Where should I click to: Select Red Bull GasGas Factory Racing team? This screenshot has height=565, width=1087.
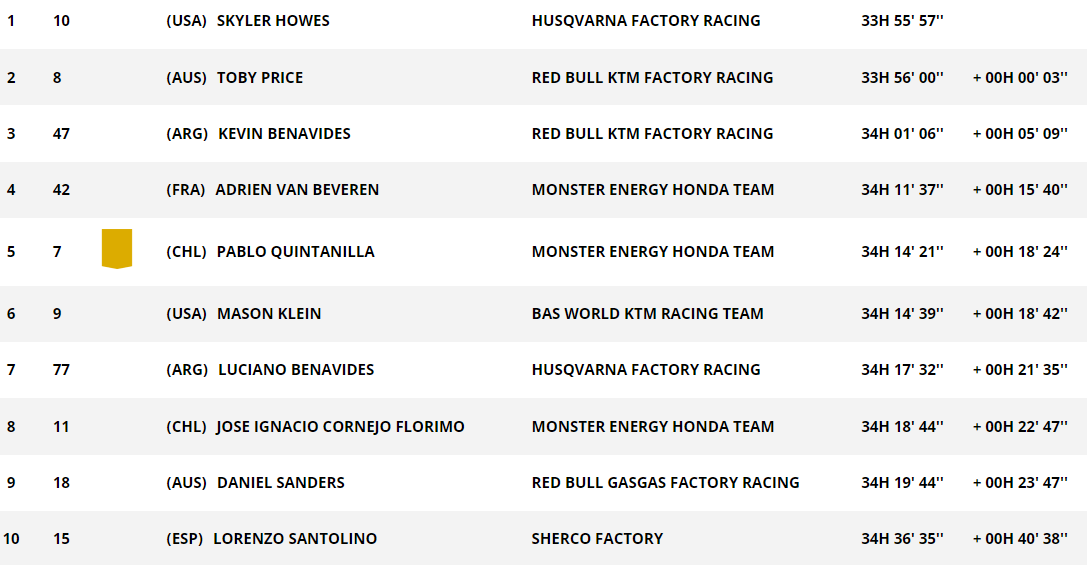point(666,483)
